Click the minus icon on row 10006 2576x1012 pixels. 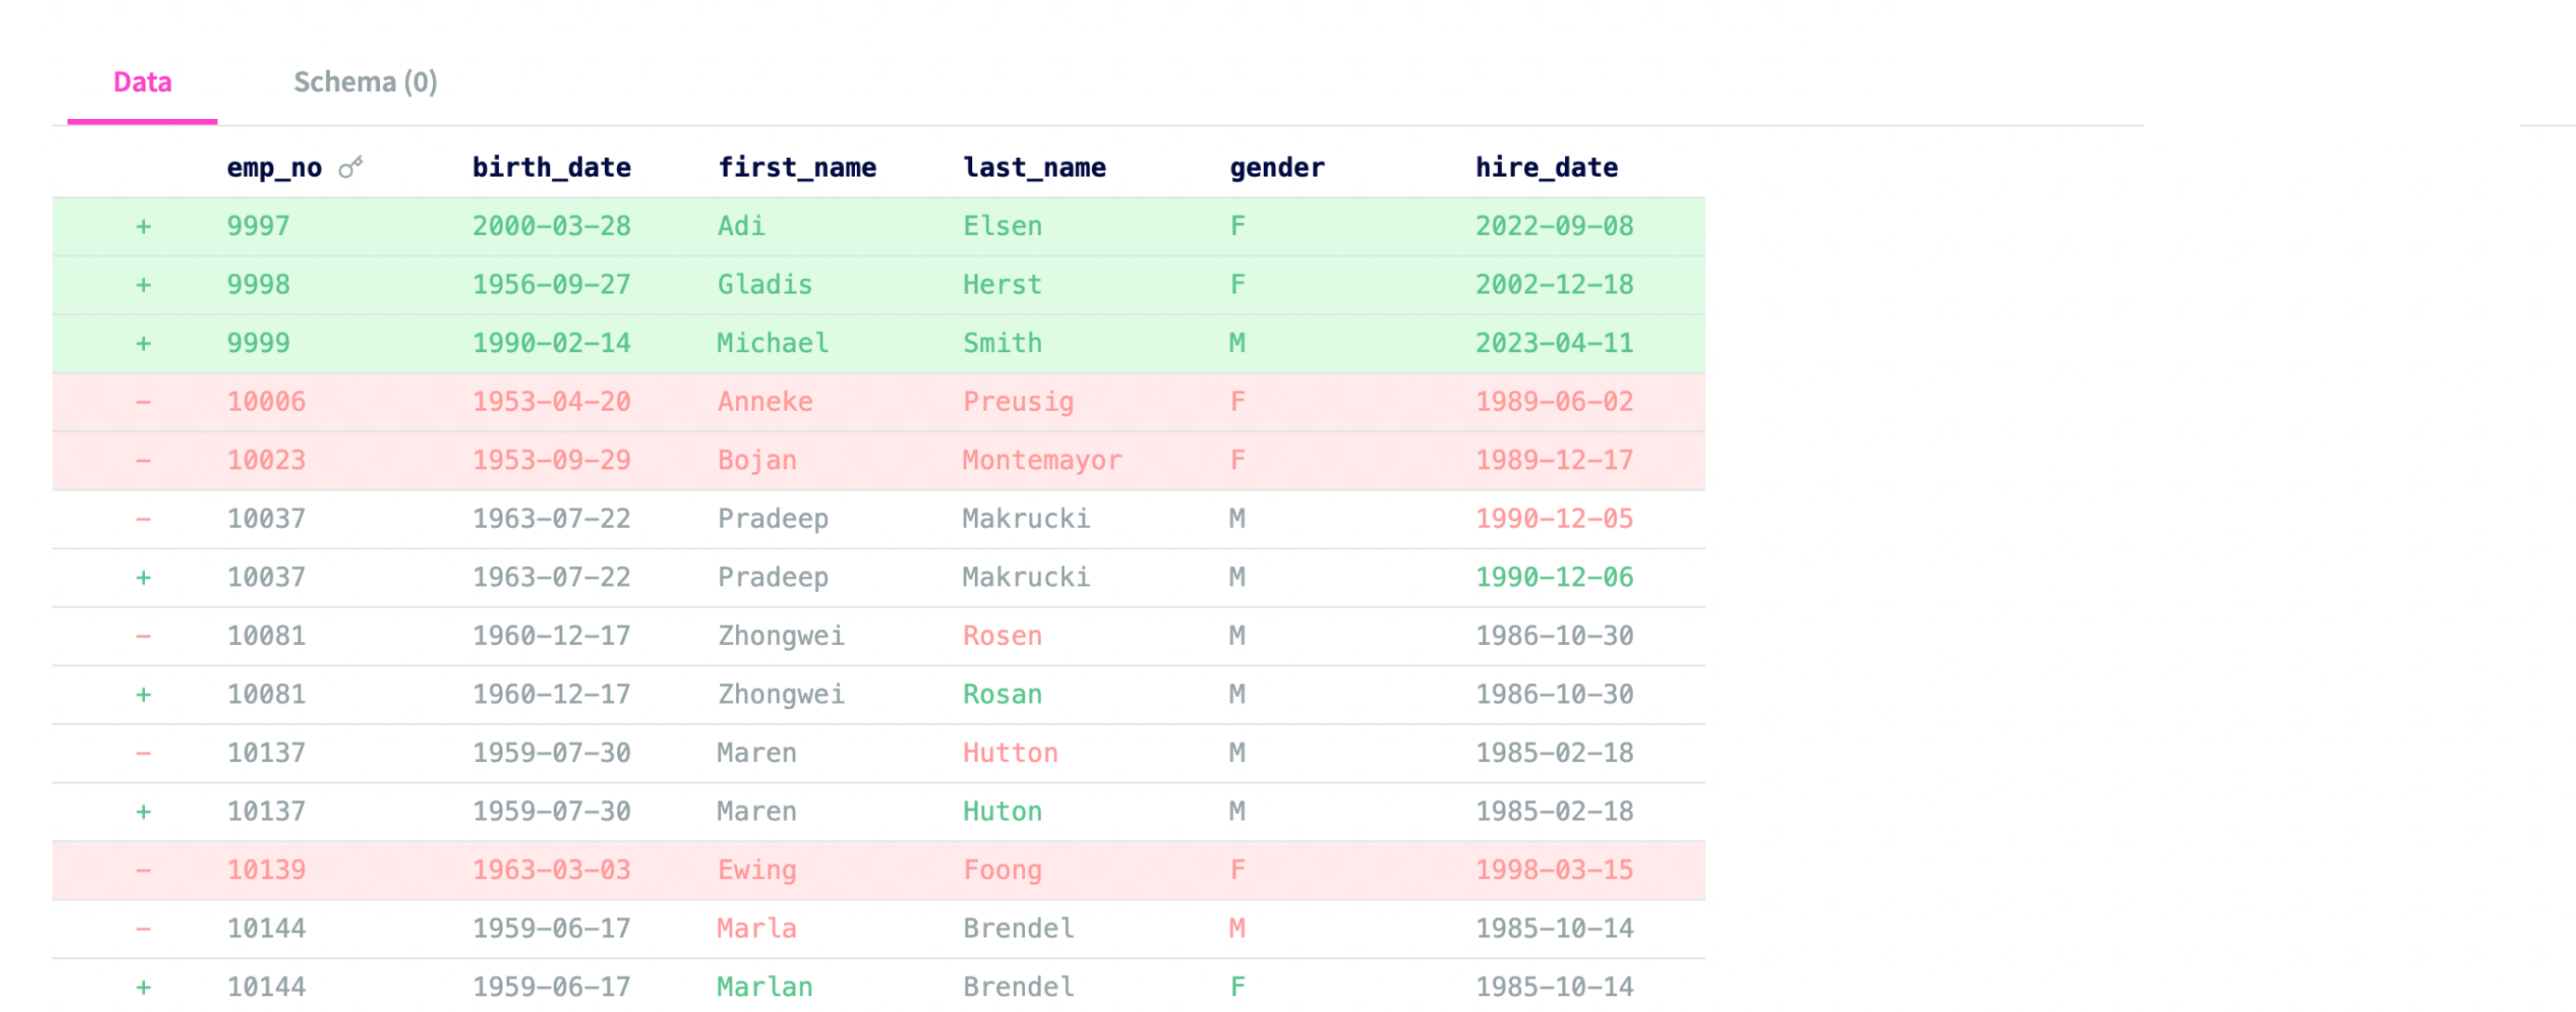(x=144, y=402)
